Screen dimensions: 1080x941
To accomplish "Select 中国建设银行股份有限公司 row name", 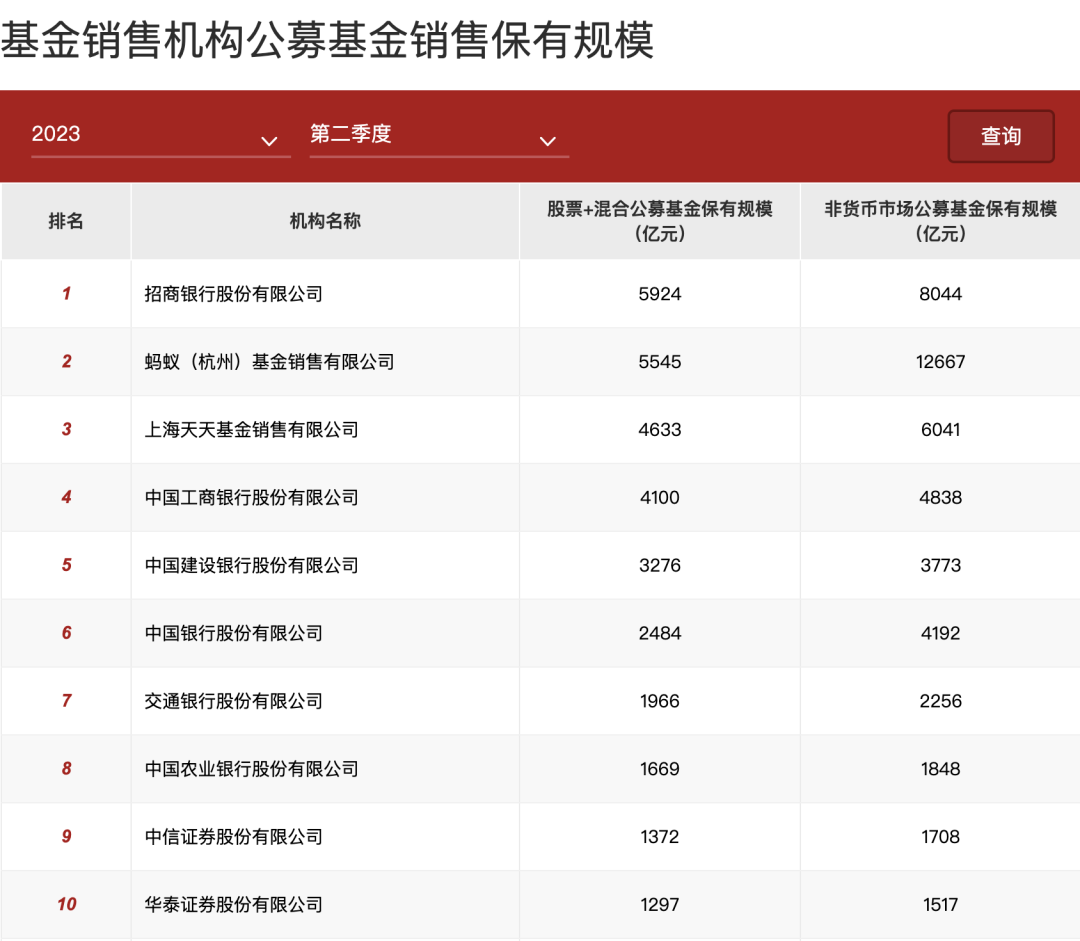I will (251, 566).
